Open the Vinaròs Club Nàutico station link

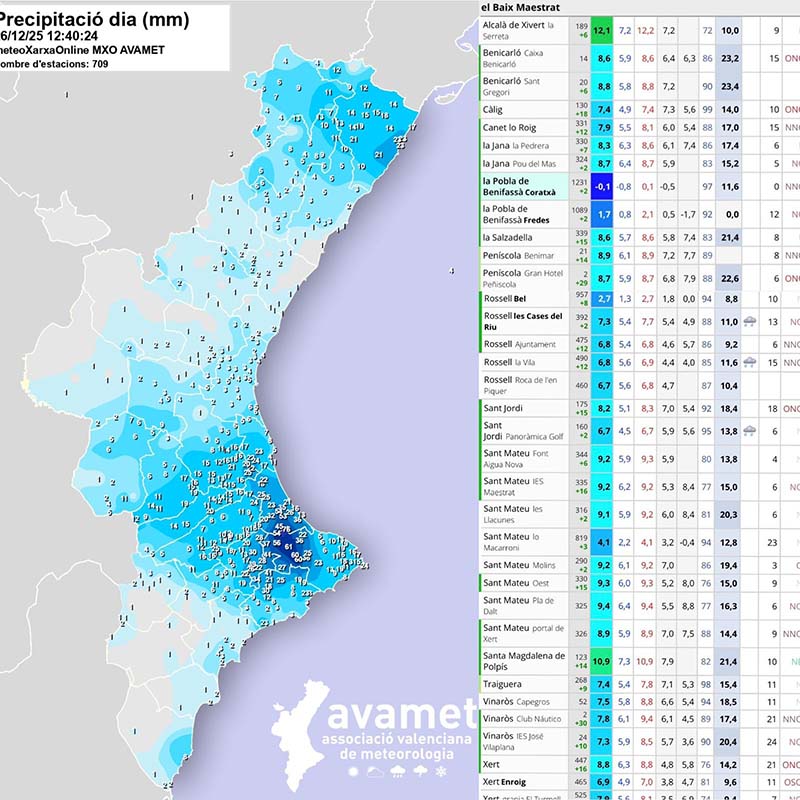pos(519,717)
